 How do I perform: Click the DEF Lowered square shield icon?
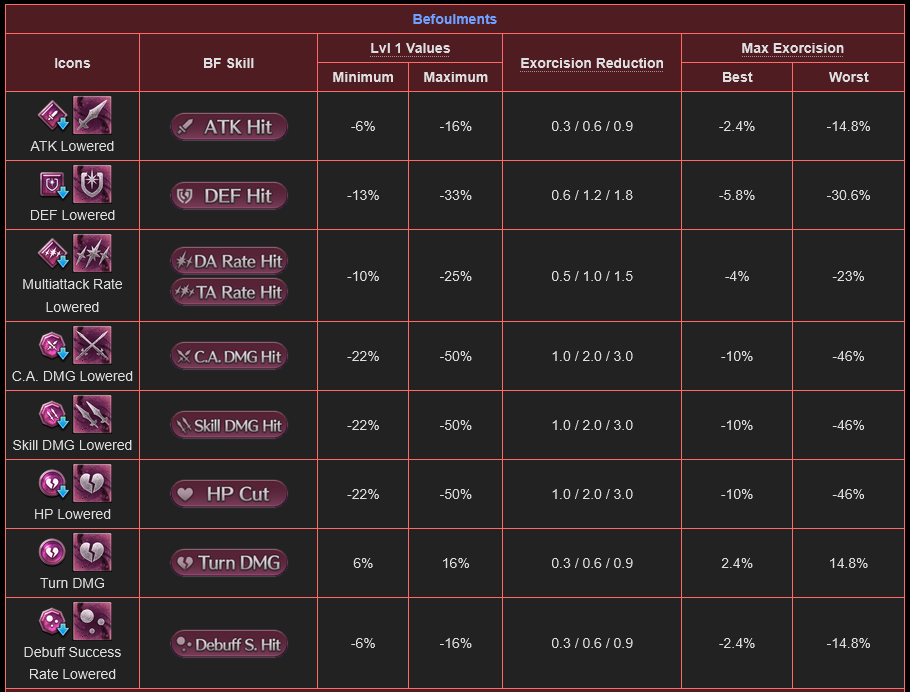tap(92, 185)
